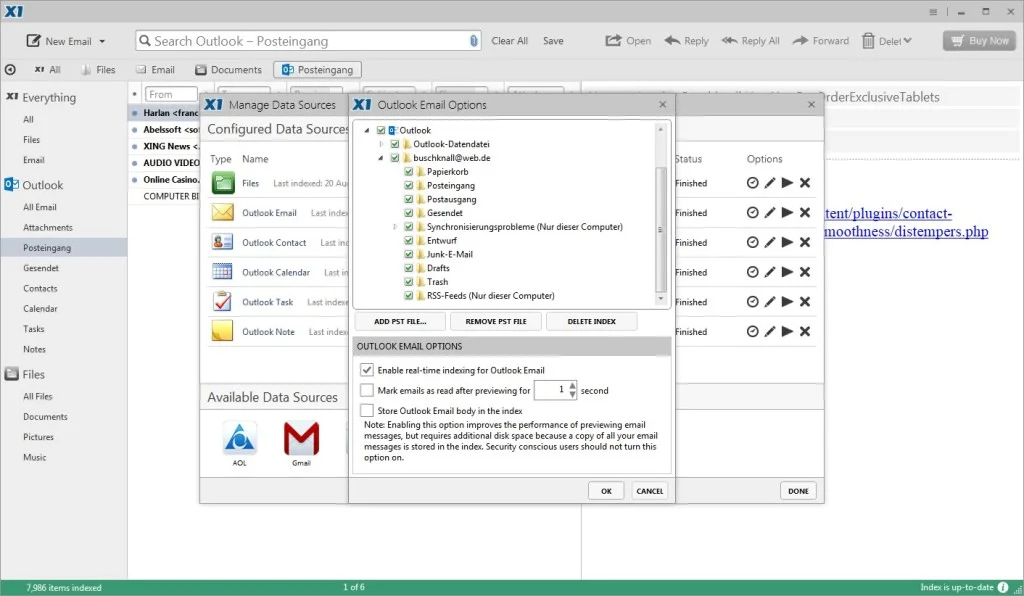Click Clear All link
Image resolution: width=1024 pixels, height=596 pixels.
[509, 40]
